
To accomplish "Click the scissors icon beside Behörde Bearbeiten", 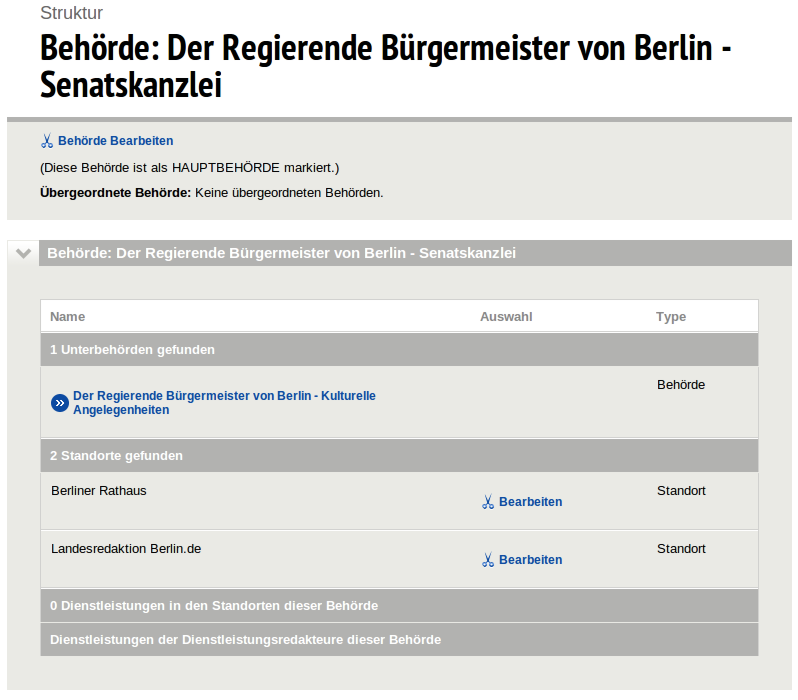I will coord(47,141).
